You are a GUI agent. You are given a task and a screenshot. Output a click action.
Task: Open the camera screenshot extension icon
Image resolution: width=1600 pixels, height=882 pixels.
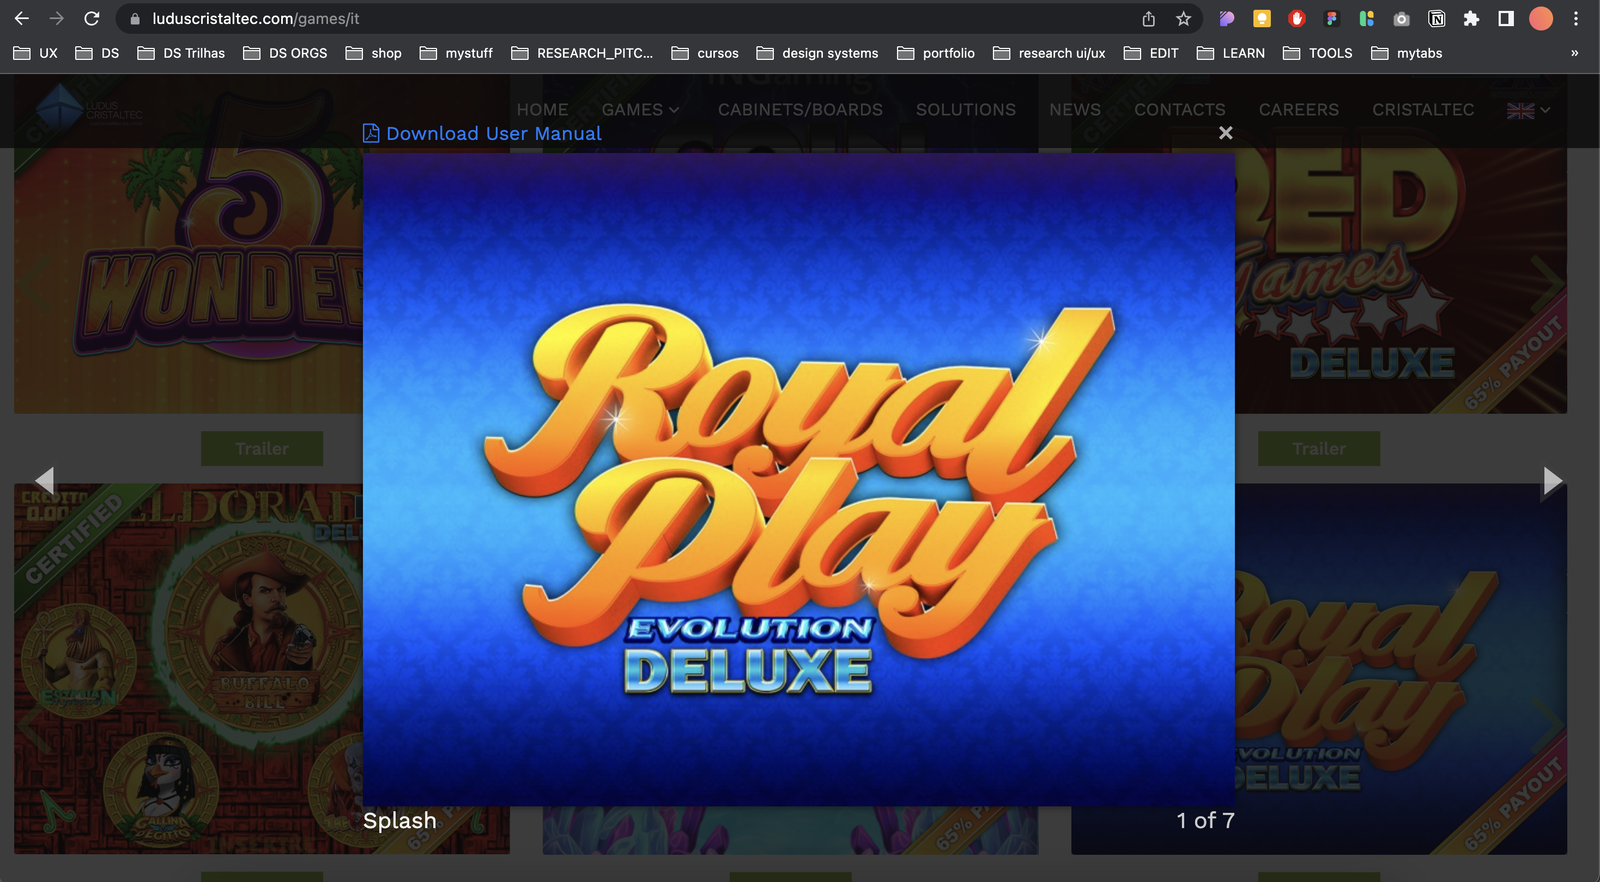(x=1401, y=19)
